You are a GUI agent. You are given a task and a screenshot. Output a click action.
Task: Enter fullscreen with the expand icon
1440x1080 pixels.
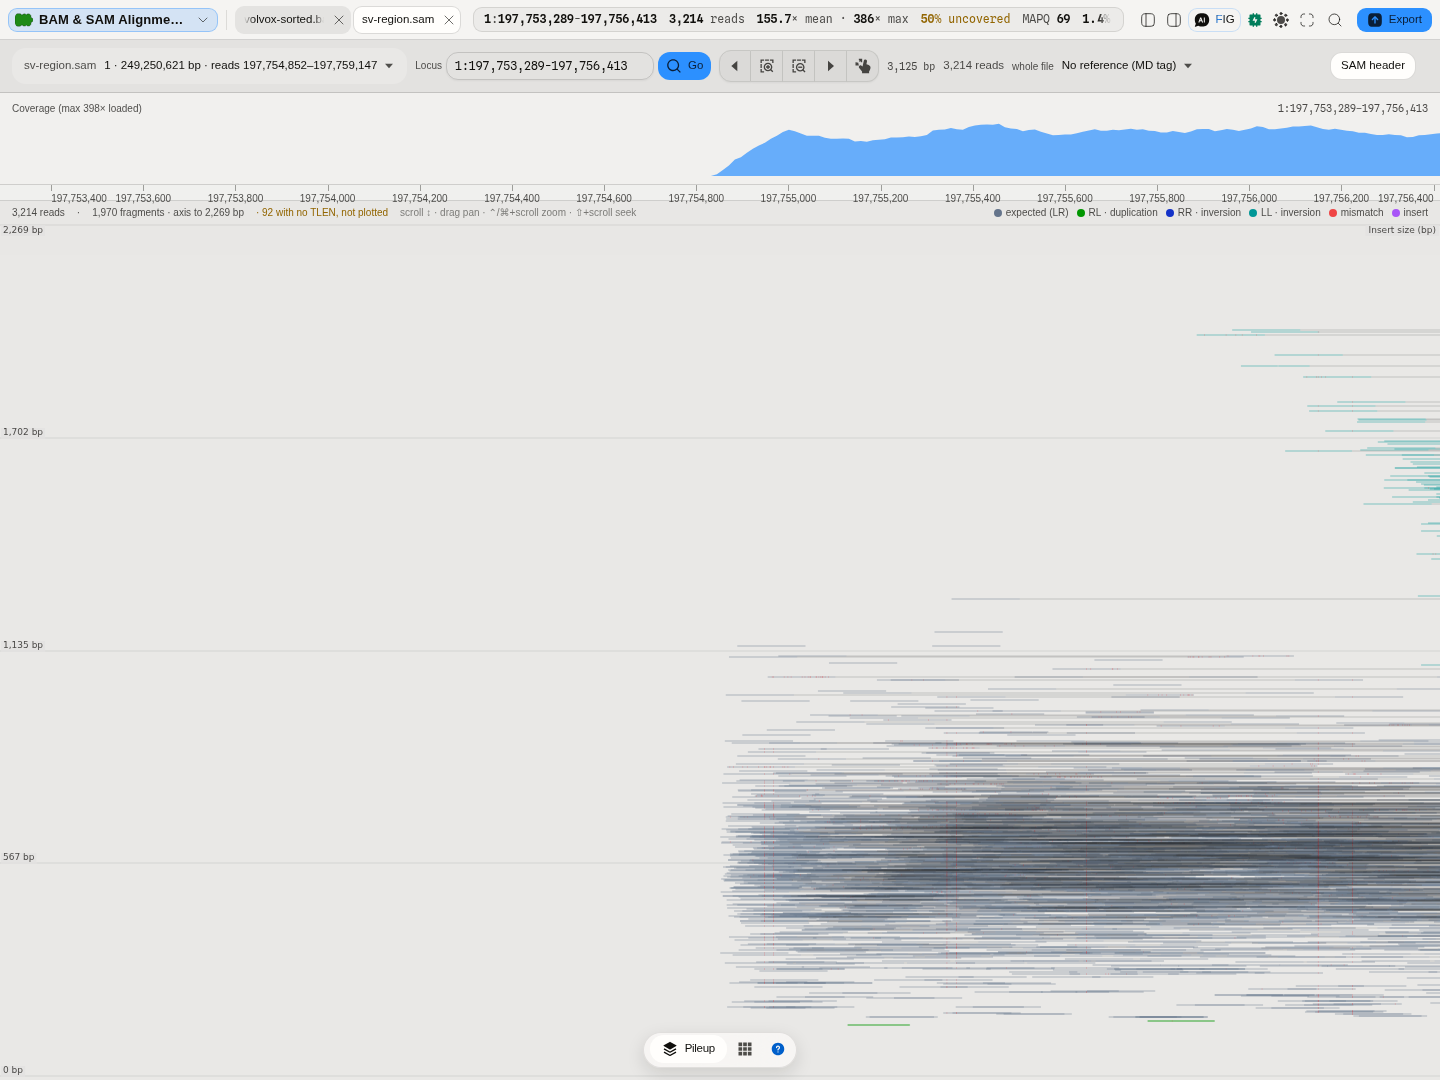click(1307, 20)
